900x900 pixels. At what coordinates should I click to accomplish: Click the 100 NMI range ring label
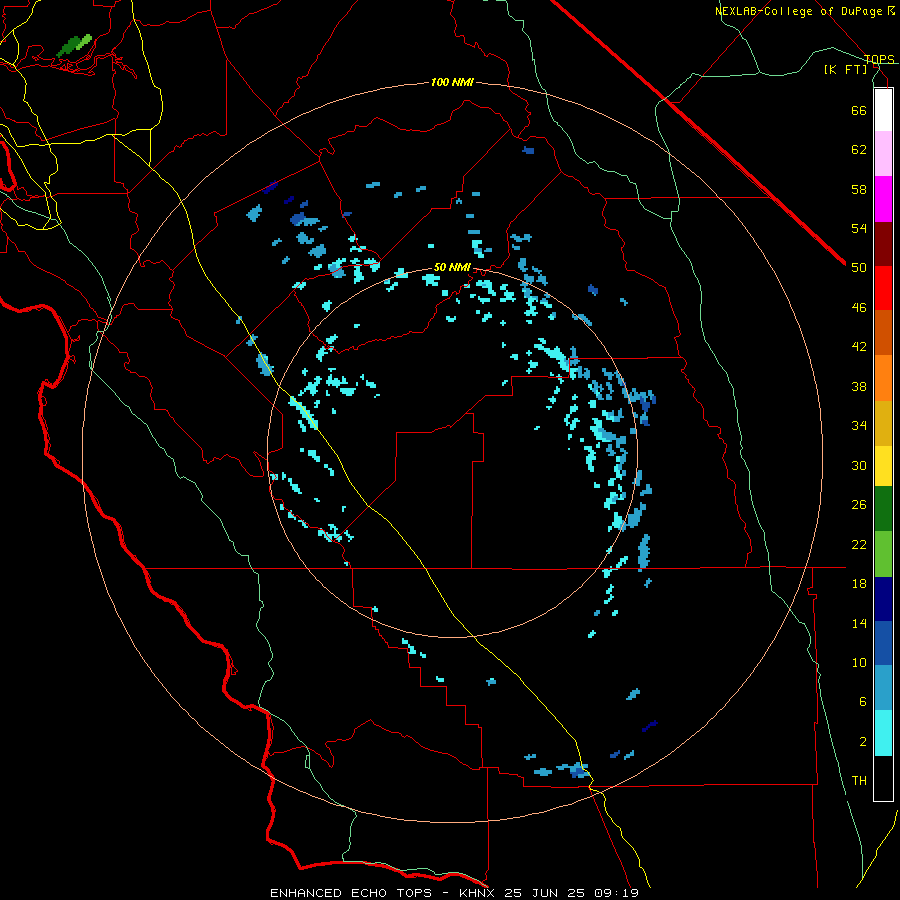click(452, 83)
